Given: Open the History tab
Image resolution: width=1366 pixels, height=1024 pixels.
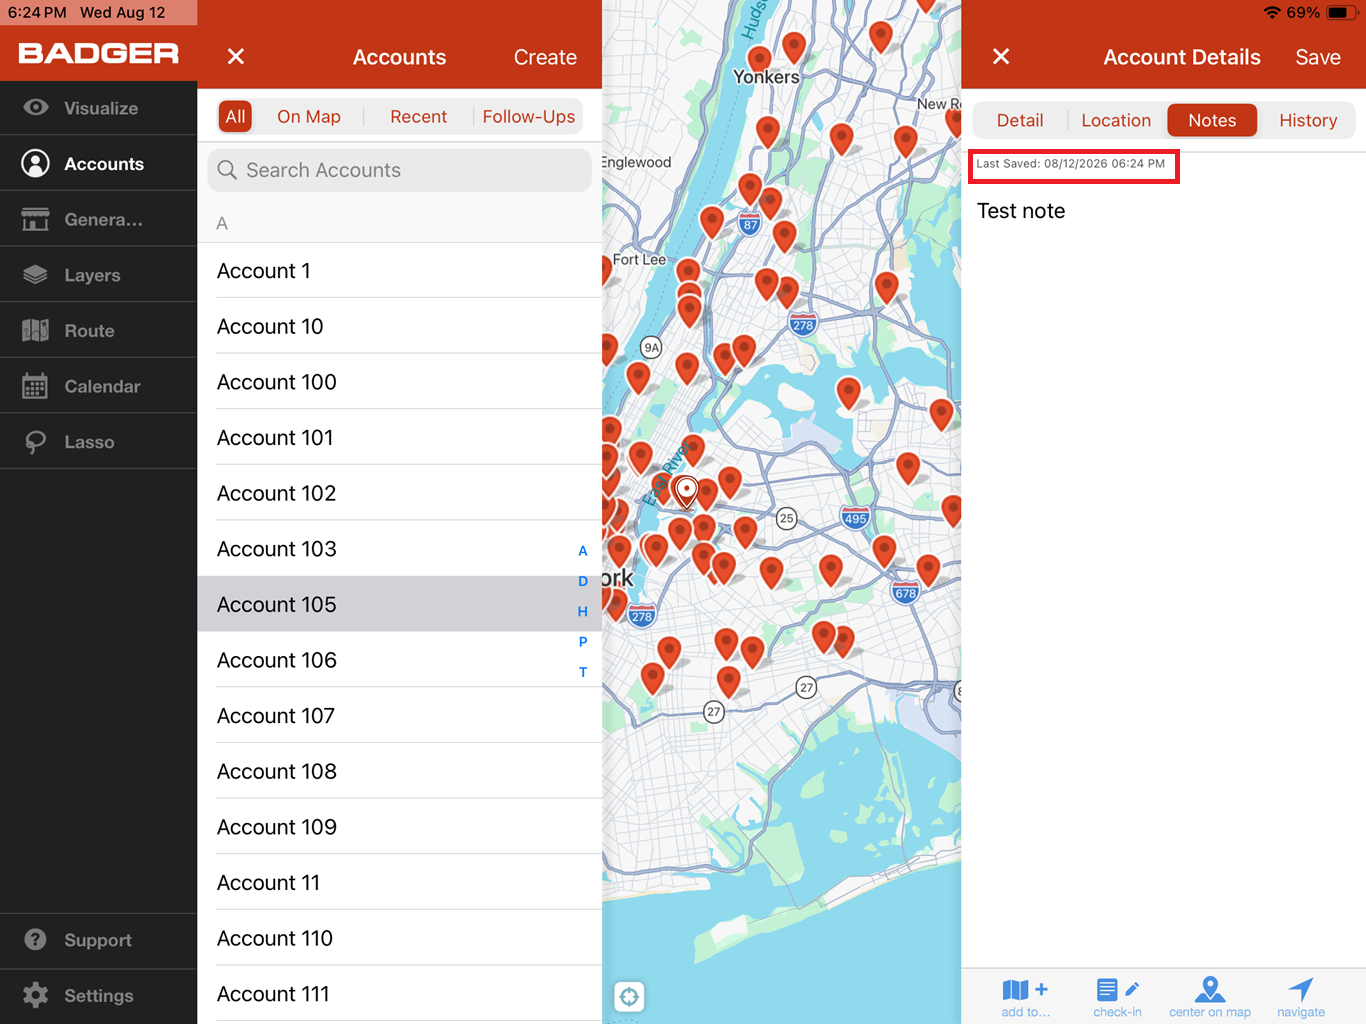Looking at the screenshot, I should tap(1308, 120).
